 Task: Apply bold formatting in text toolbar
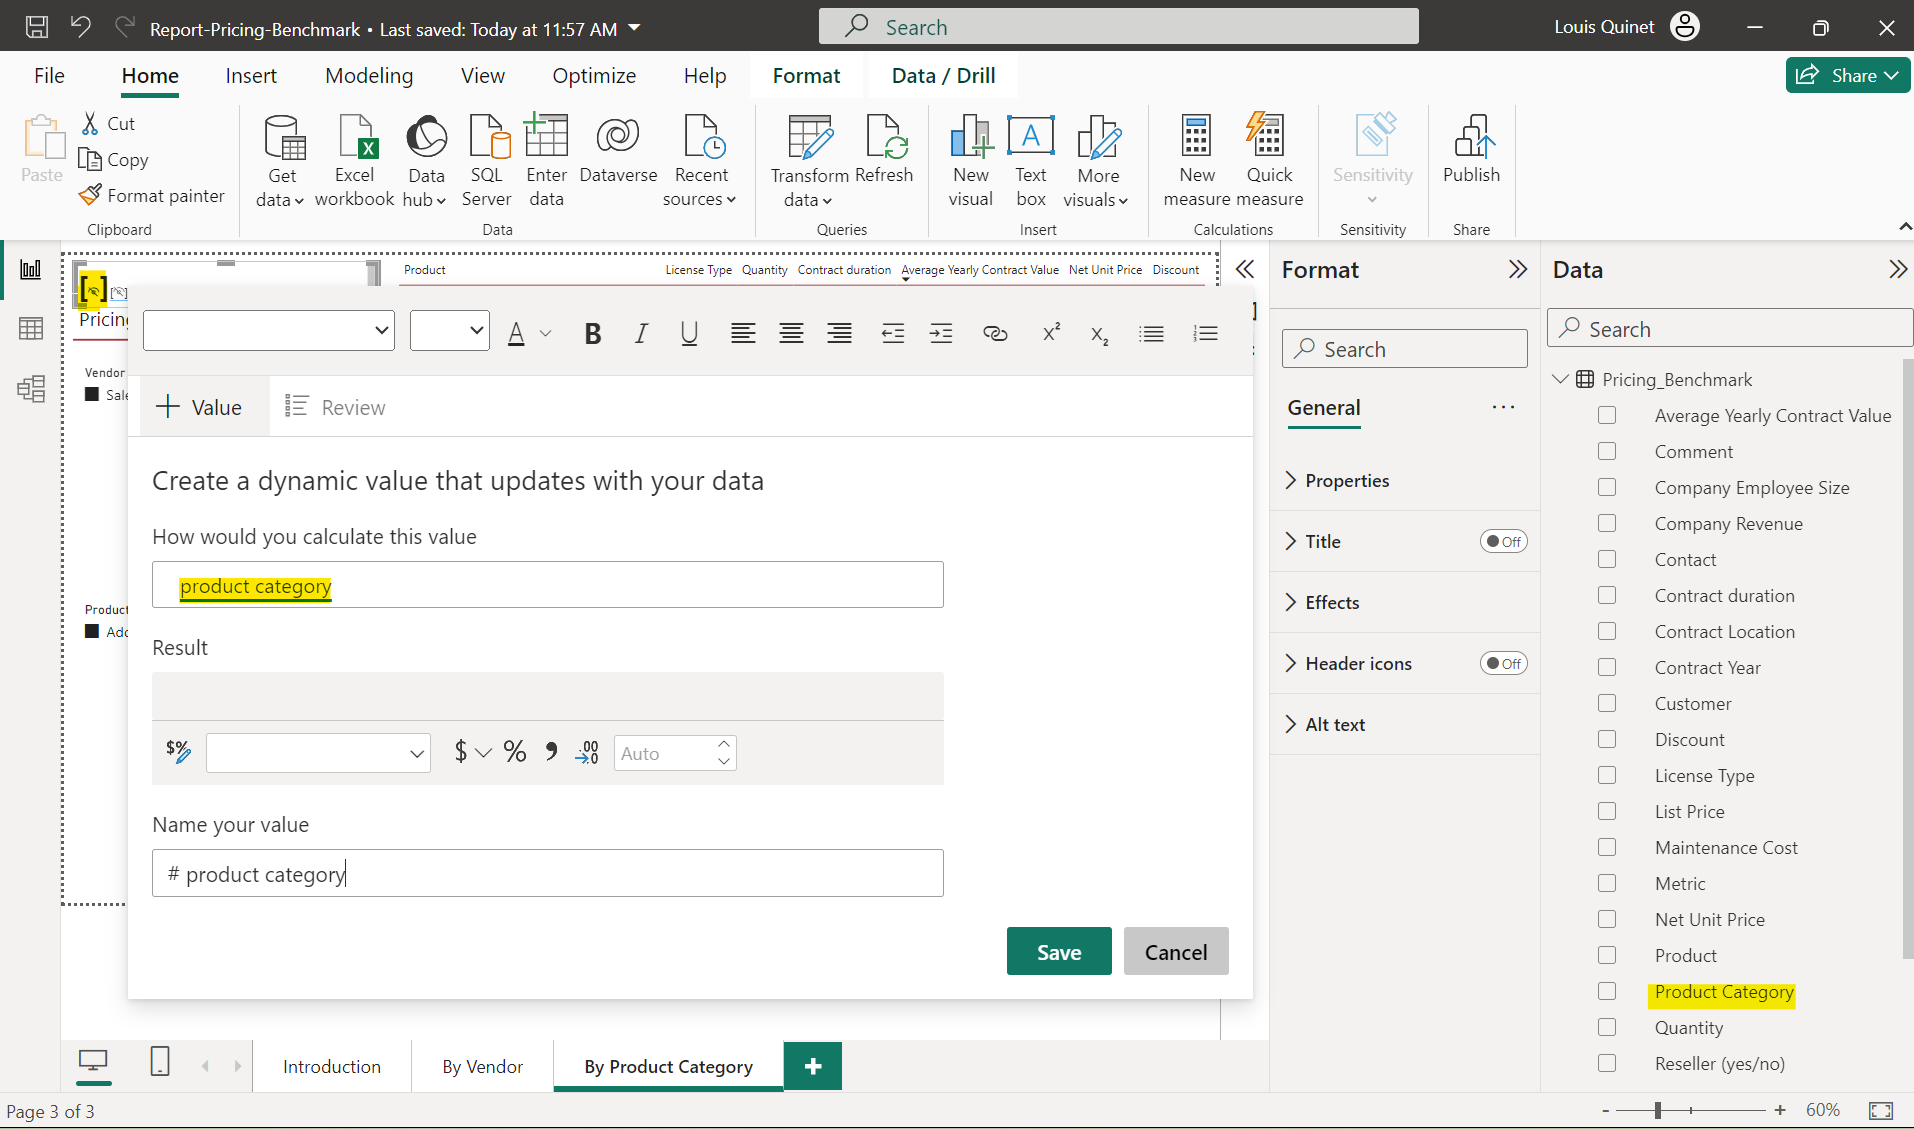tap(593, 334)
